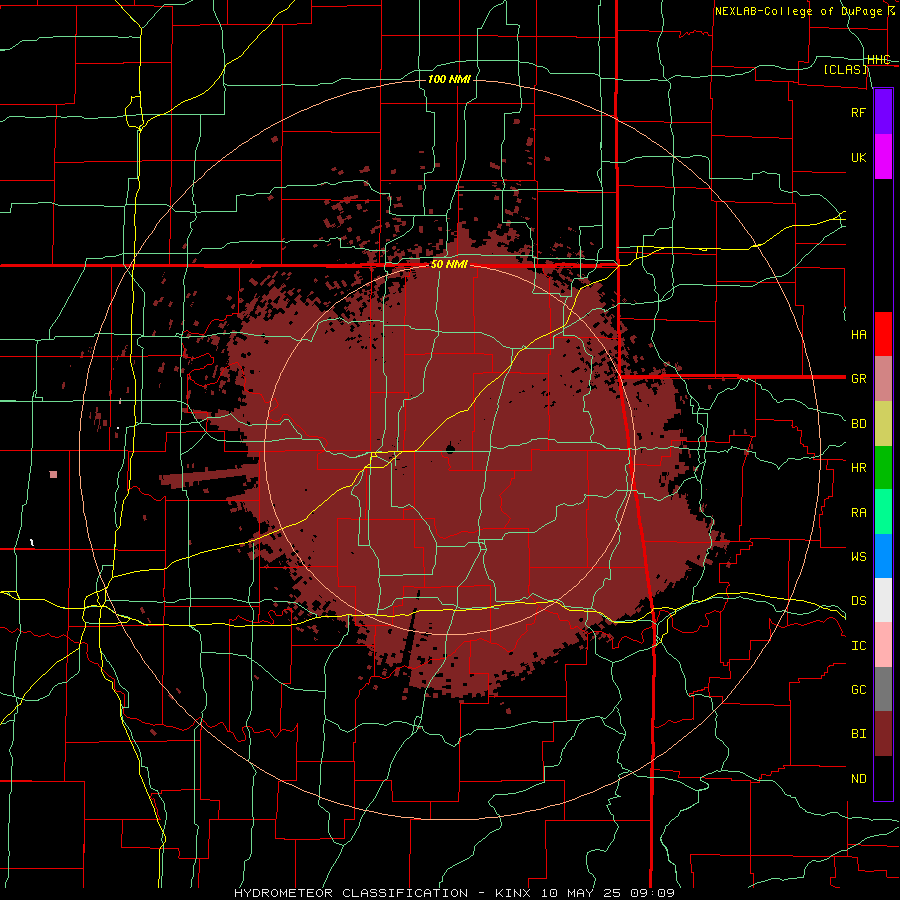This screenshot has height=900, width=900.
Task: Click the GC legend label
Action: [x=858, y=690]
